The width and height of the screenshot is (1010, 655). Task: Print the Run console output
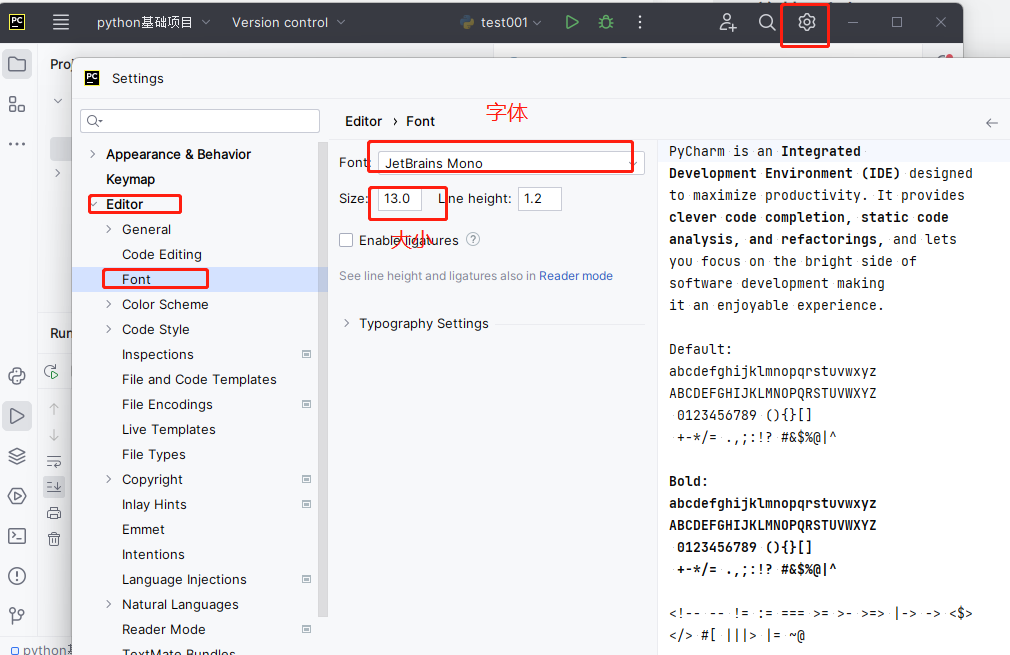tap(54, 513)
